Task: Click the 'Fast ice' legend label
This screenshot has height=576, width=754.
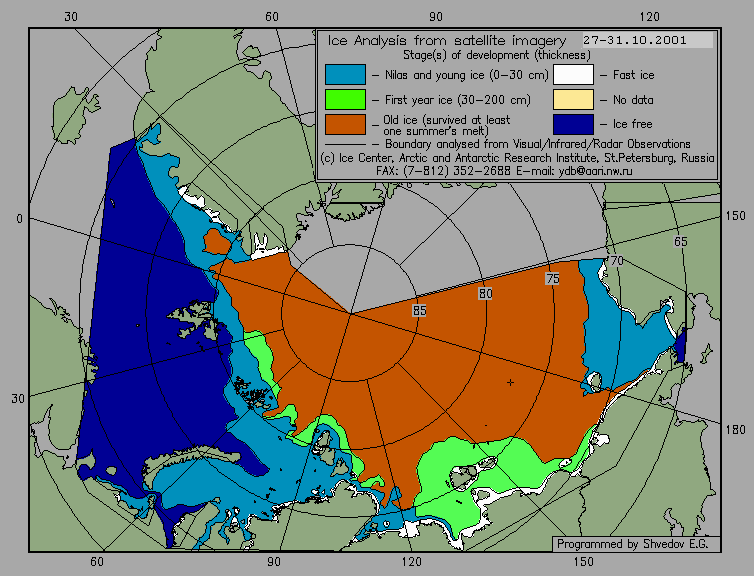Action: click(x=633, y=75)
